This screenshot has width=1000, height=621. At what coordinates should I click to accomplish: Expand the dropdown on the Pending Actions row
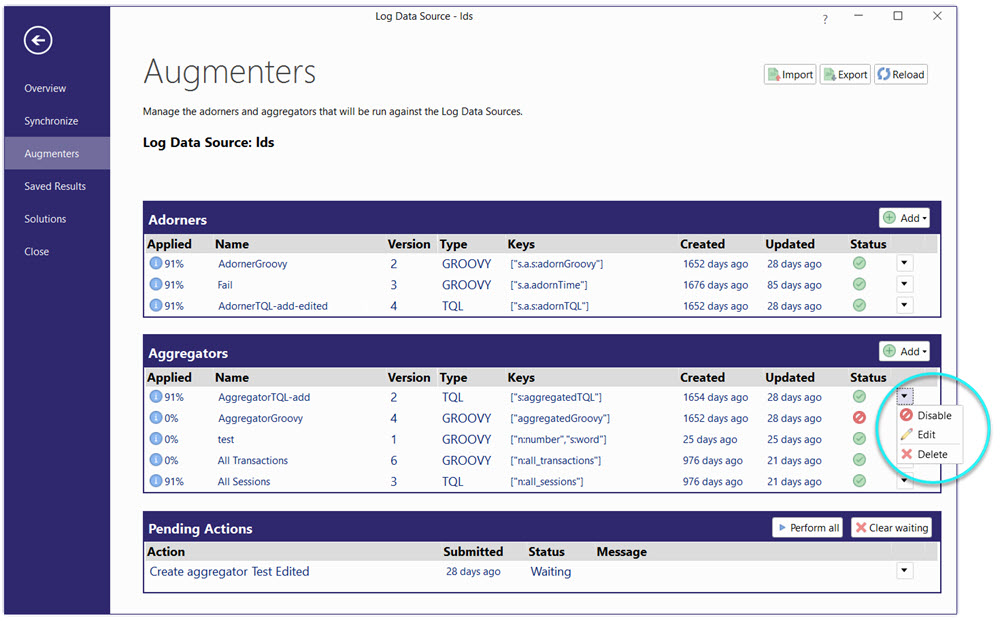click(904, 570)
